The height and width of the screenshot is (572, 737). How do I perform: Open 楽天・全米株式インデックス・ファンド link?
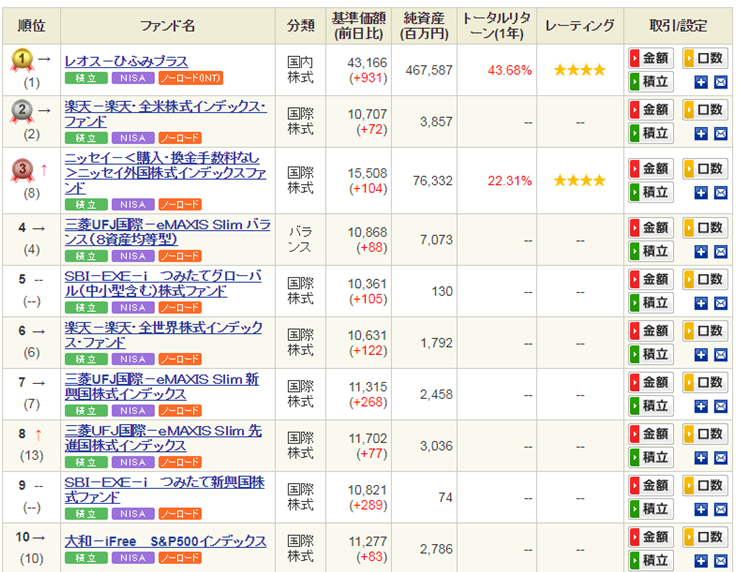pyautogui.click(x=165, y=113)
